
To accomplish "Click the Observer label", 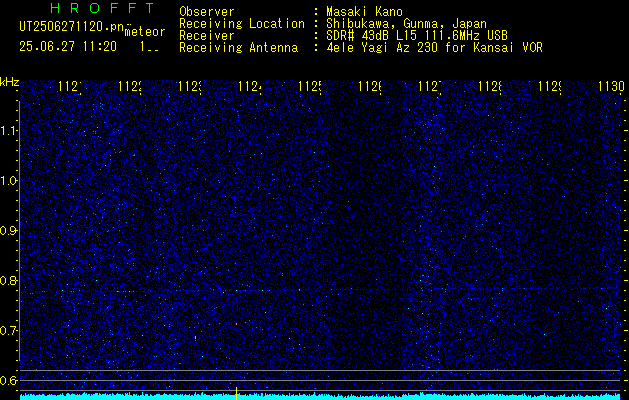I will (207, 12).
